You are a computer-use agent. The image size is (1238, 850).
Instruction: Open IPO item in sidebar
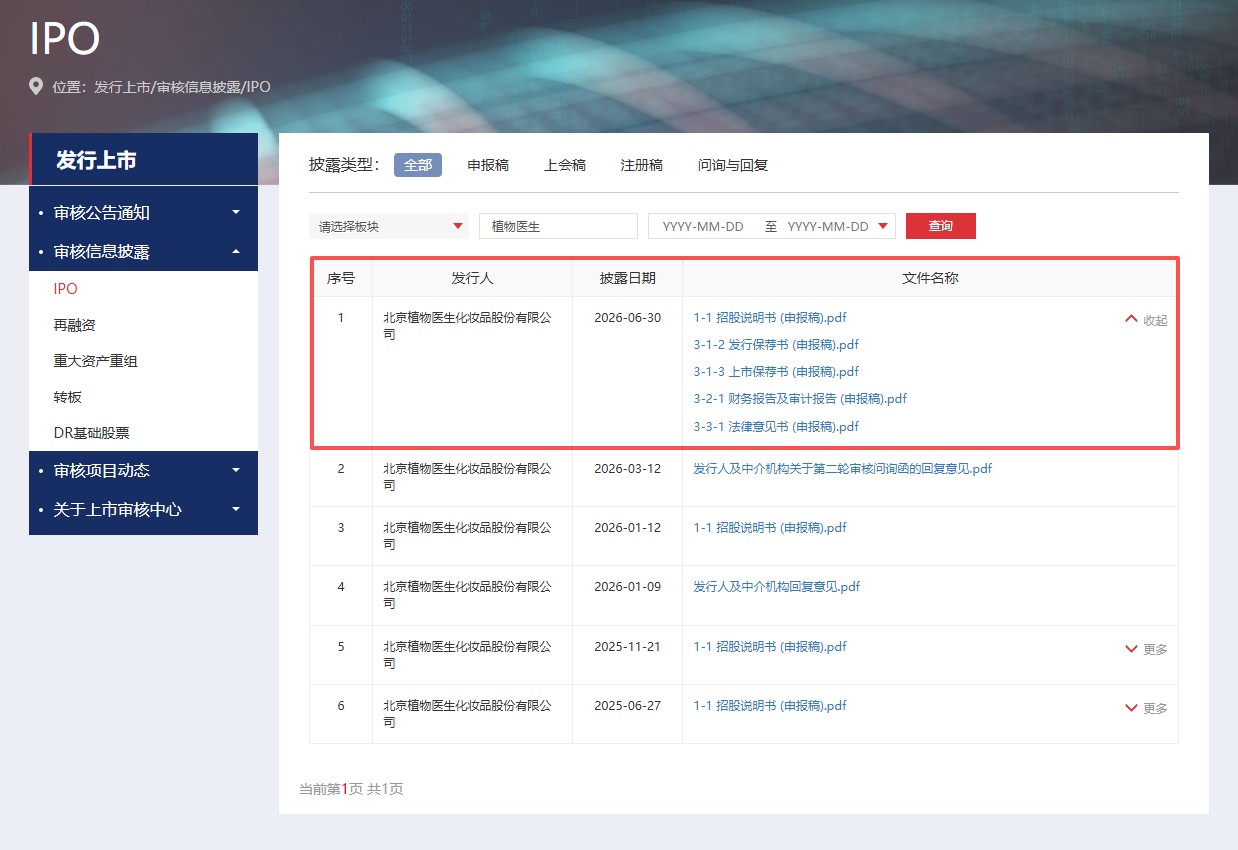coord(66,289)
